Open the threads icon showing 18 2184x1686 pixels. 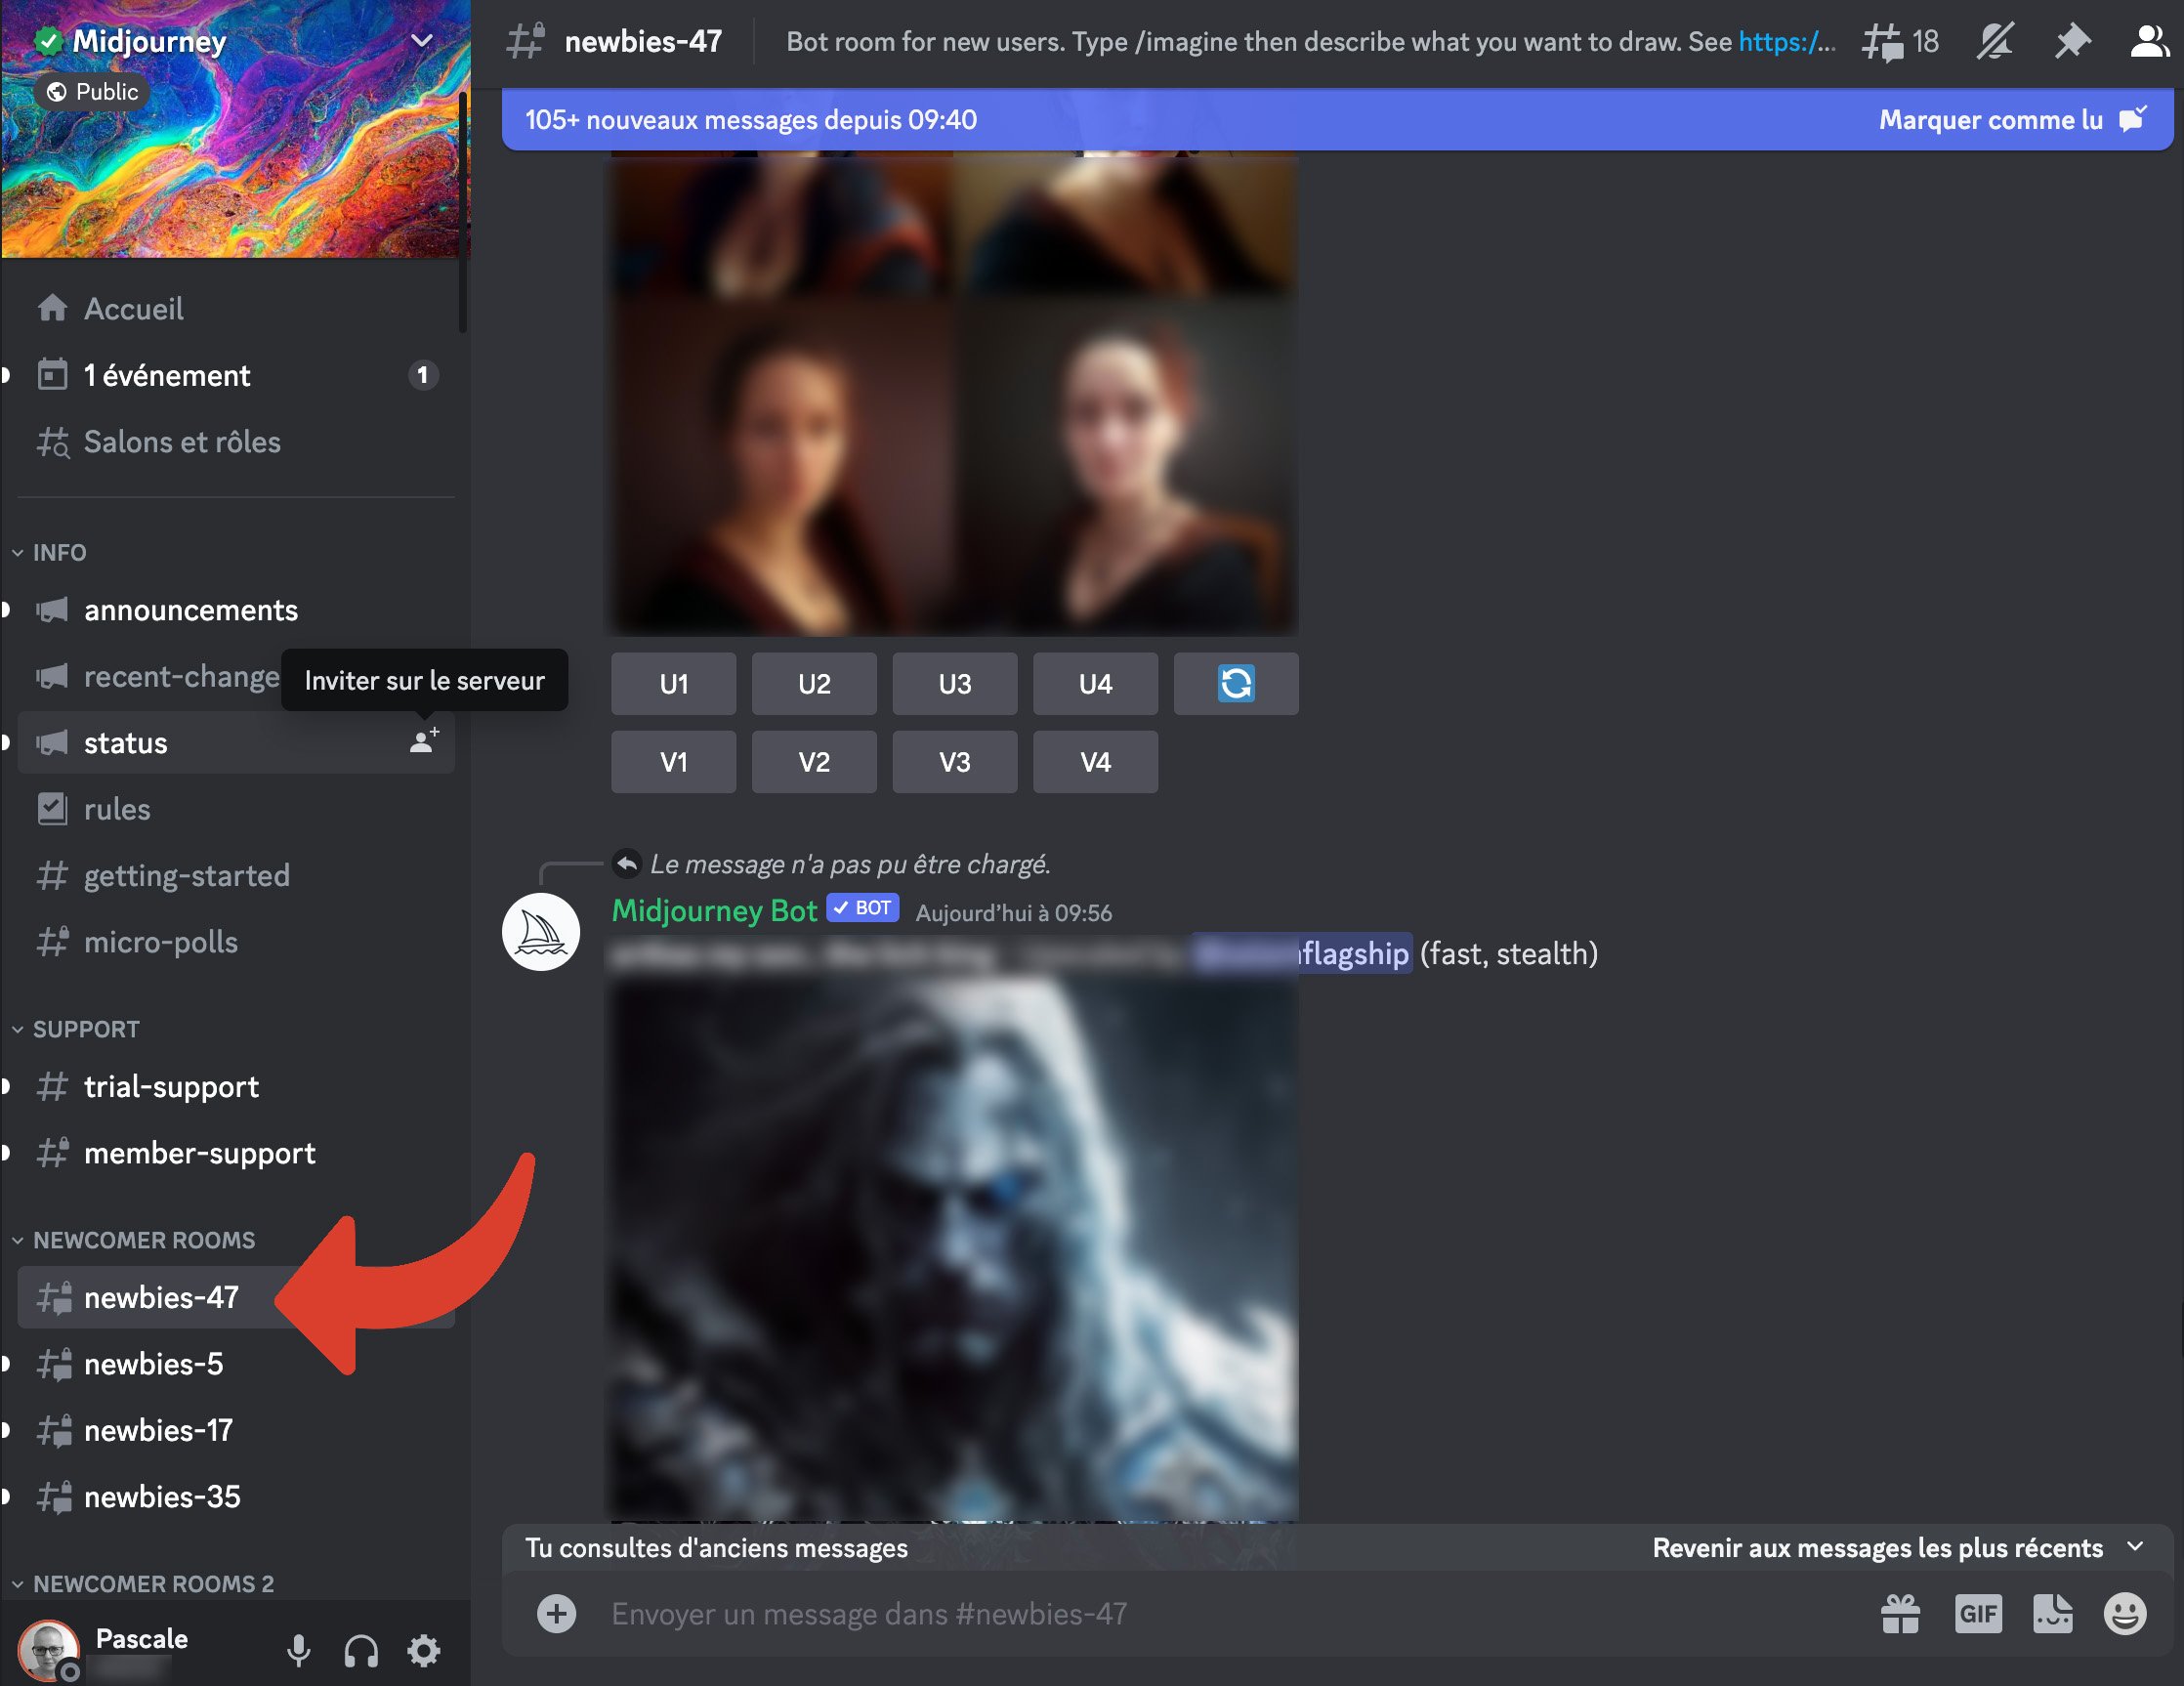(x=1898, y=42)
